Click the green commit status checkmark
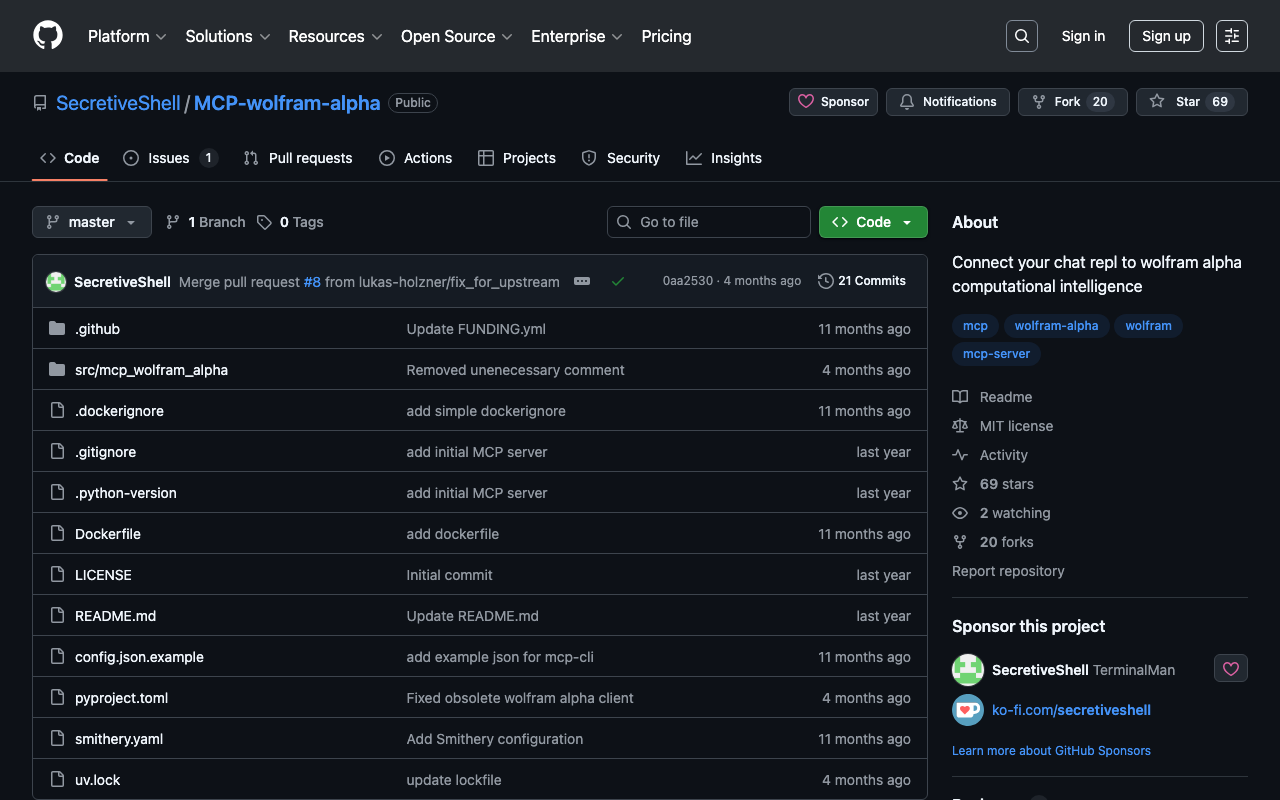The height and width of the screenshot is (800, 1280). (x=618, y=281)
